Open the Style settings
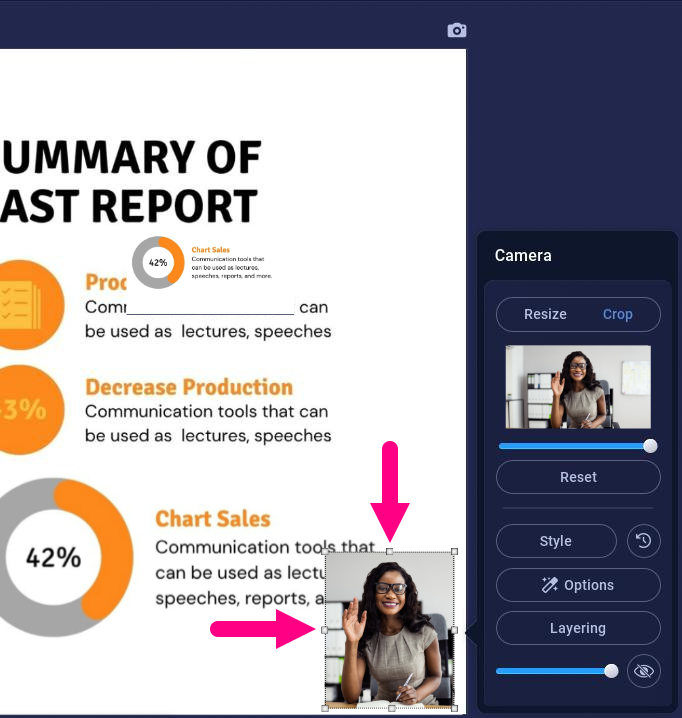The image size is (682, 718). click(x=556, y=541)
